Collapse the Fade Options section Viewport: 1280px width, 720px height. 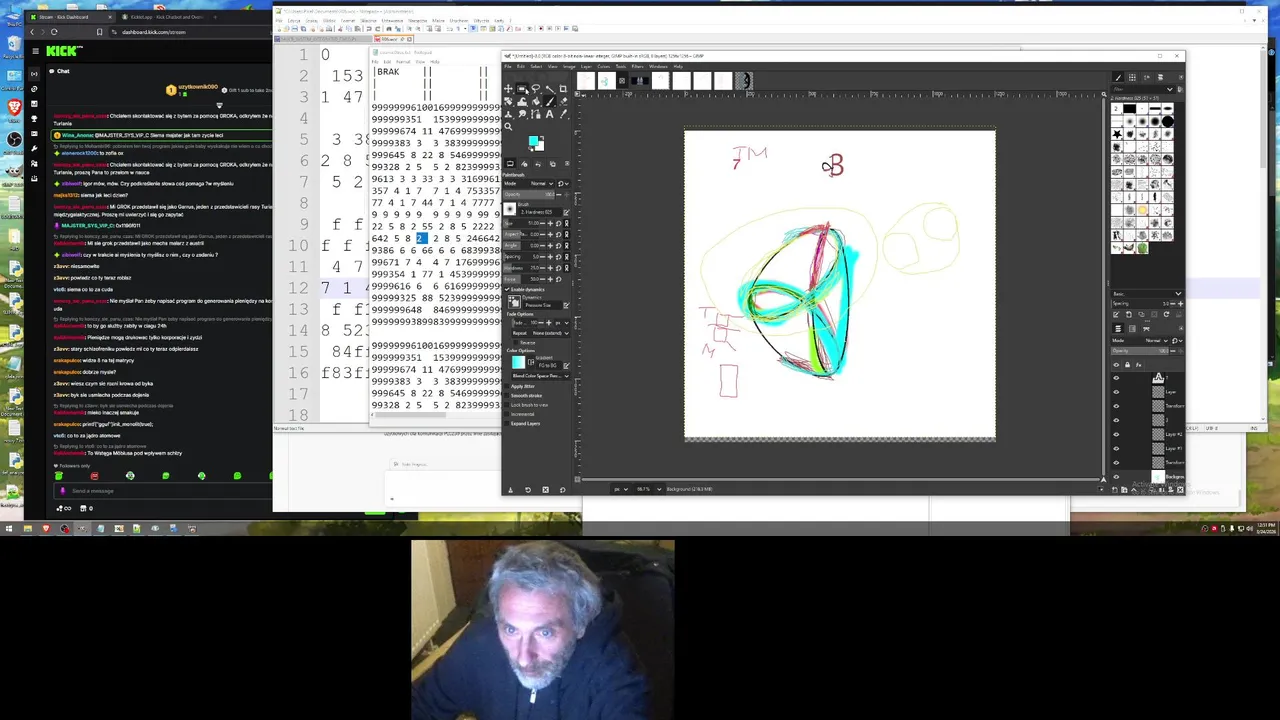pos(520,313)
